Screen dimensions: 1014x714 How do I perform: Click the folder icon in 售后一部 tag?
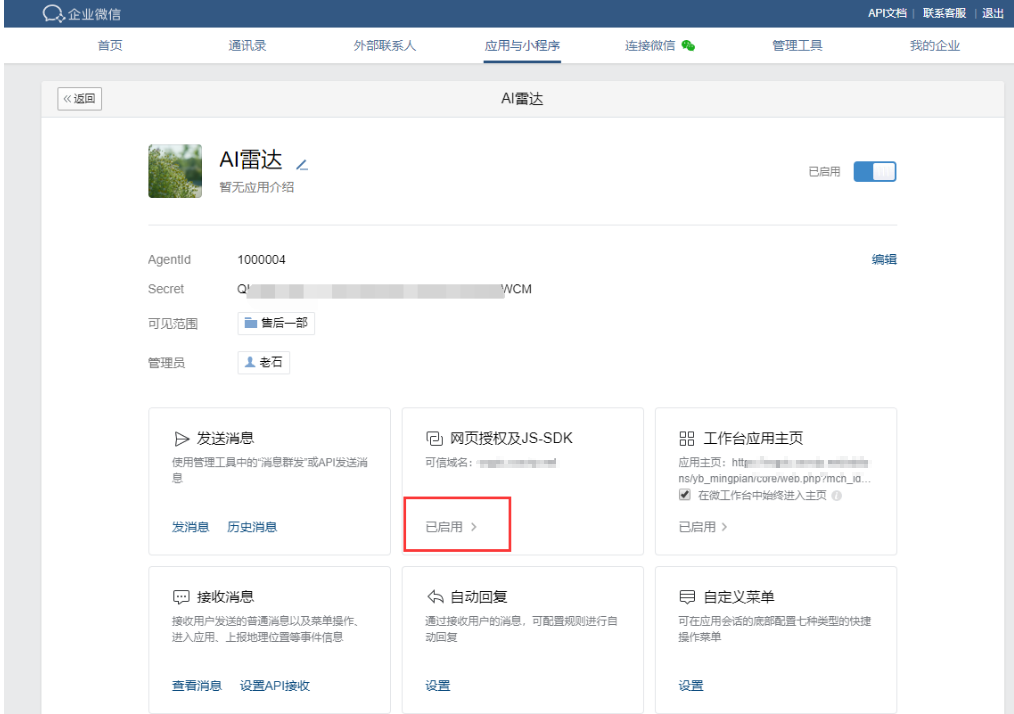click(x=251, y=323)
